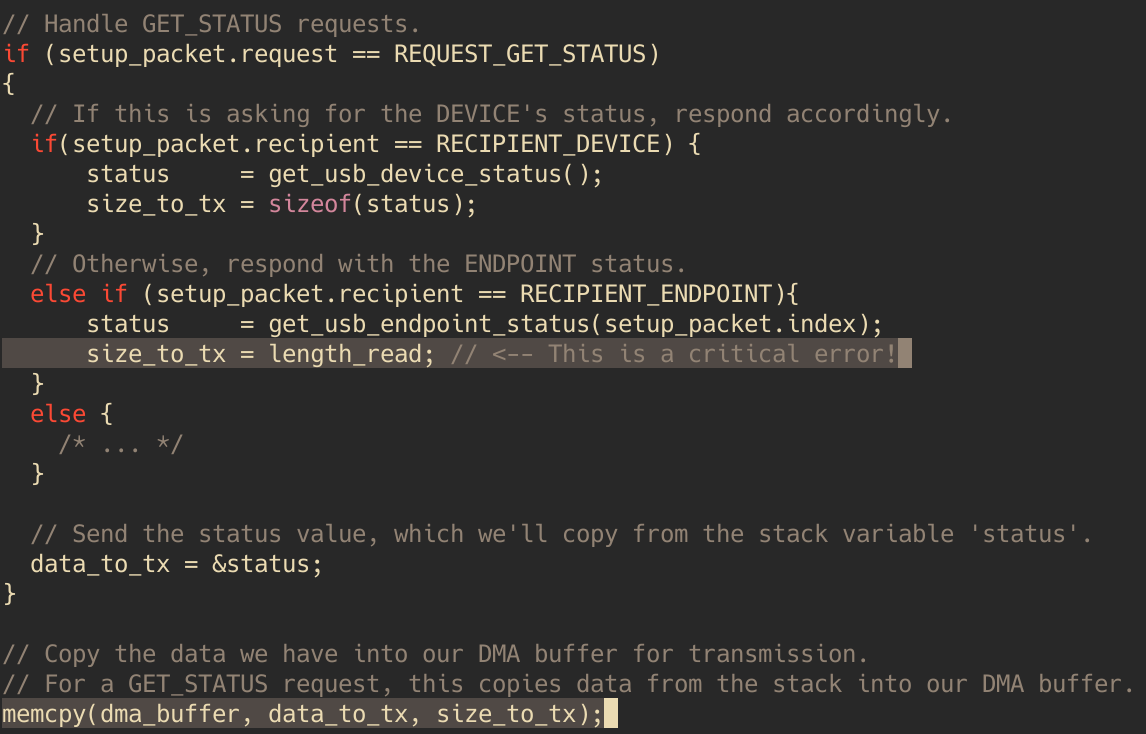1146x734 pixels.
Task: Click the '// Handle GET_STATUS requests.' comment
Action: [x=212, y=24]
